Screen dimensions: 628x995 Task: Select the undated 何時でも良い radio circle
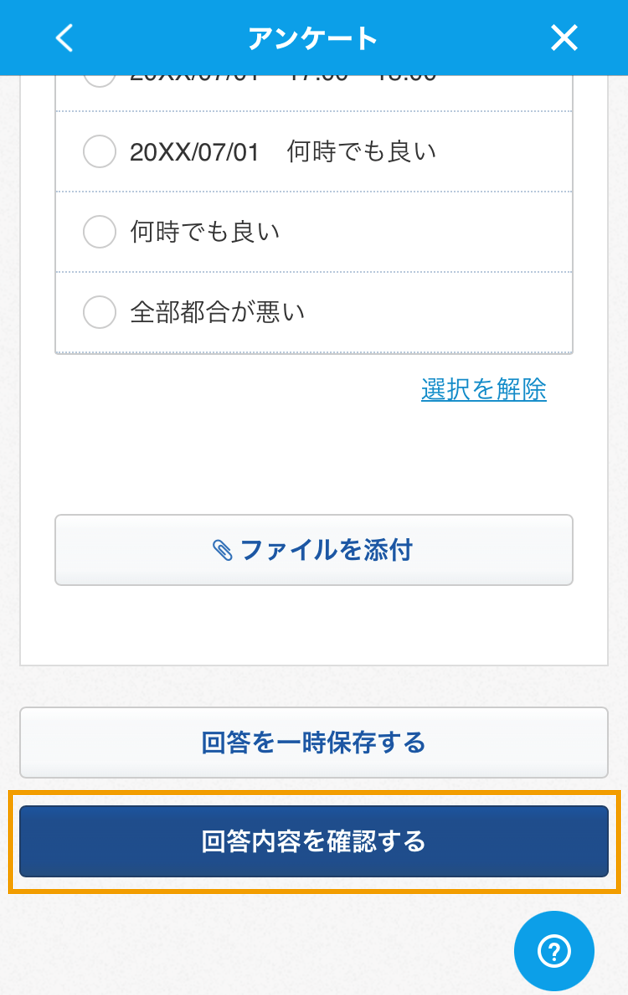point(100,231)
